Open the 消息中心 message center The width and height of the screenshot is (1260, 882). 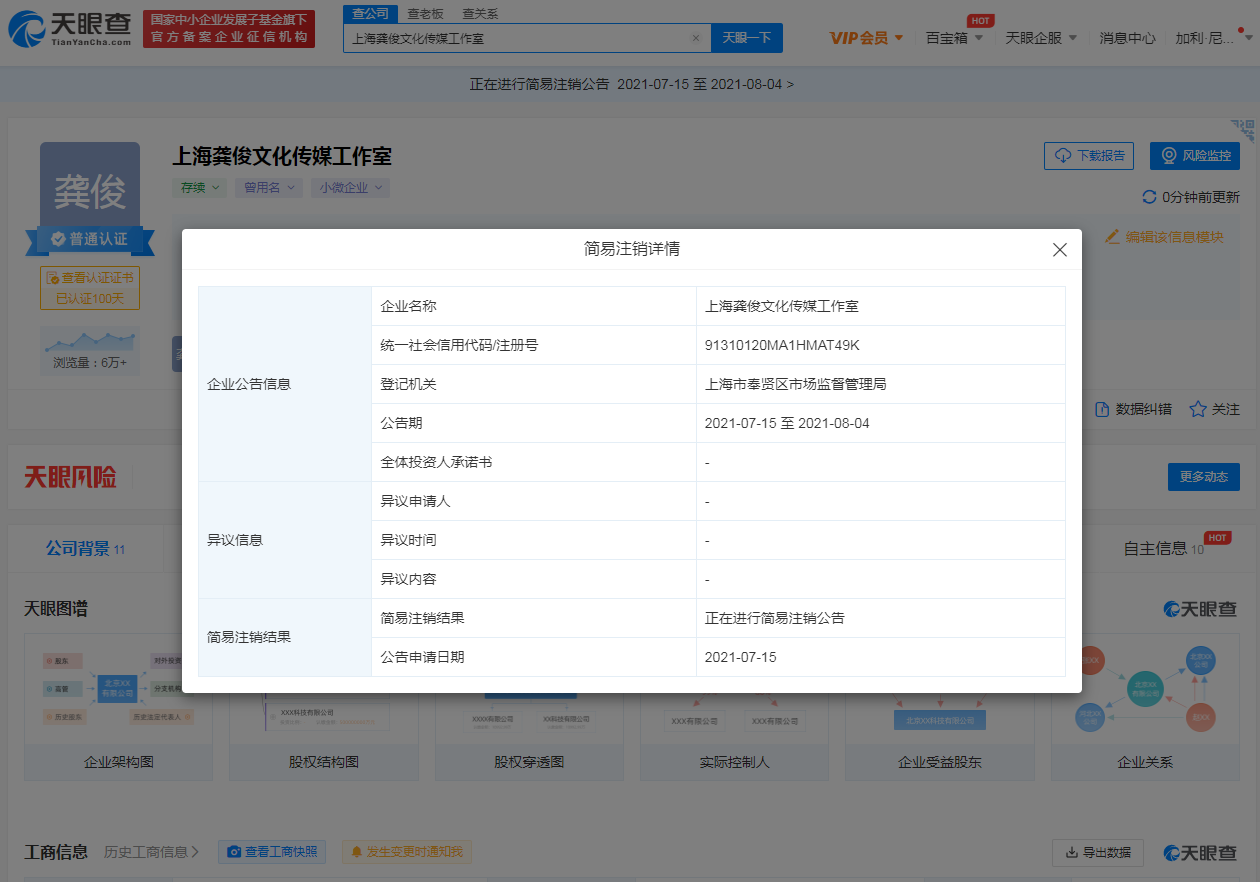tap(1127, 38)
